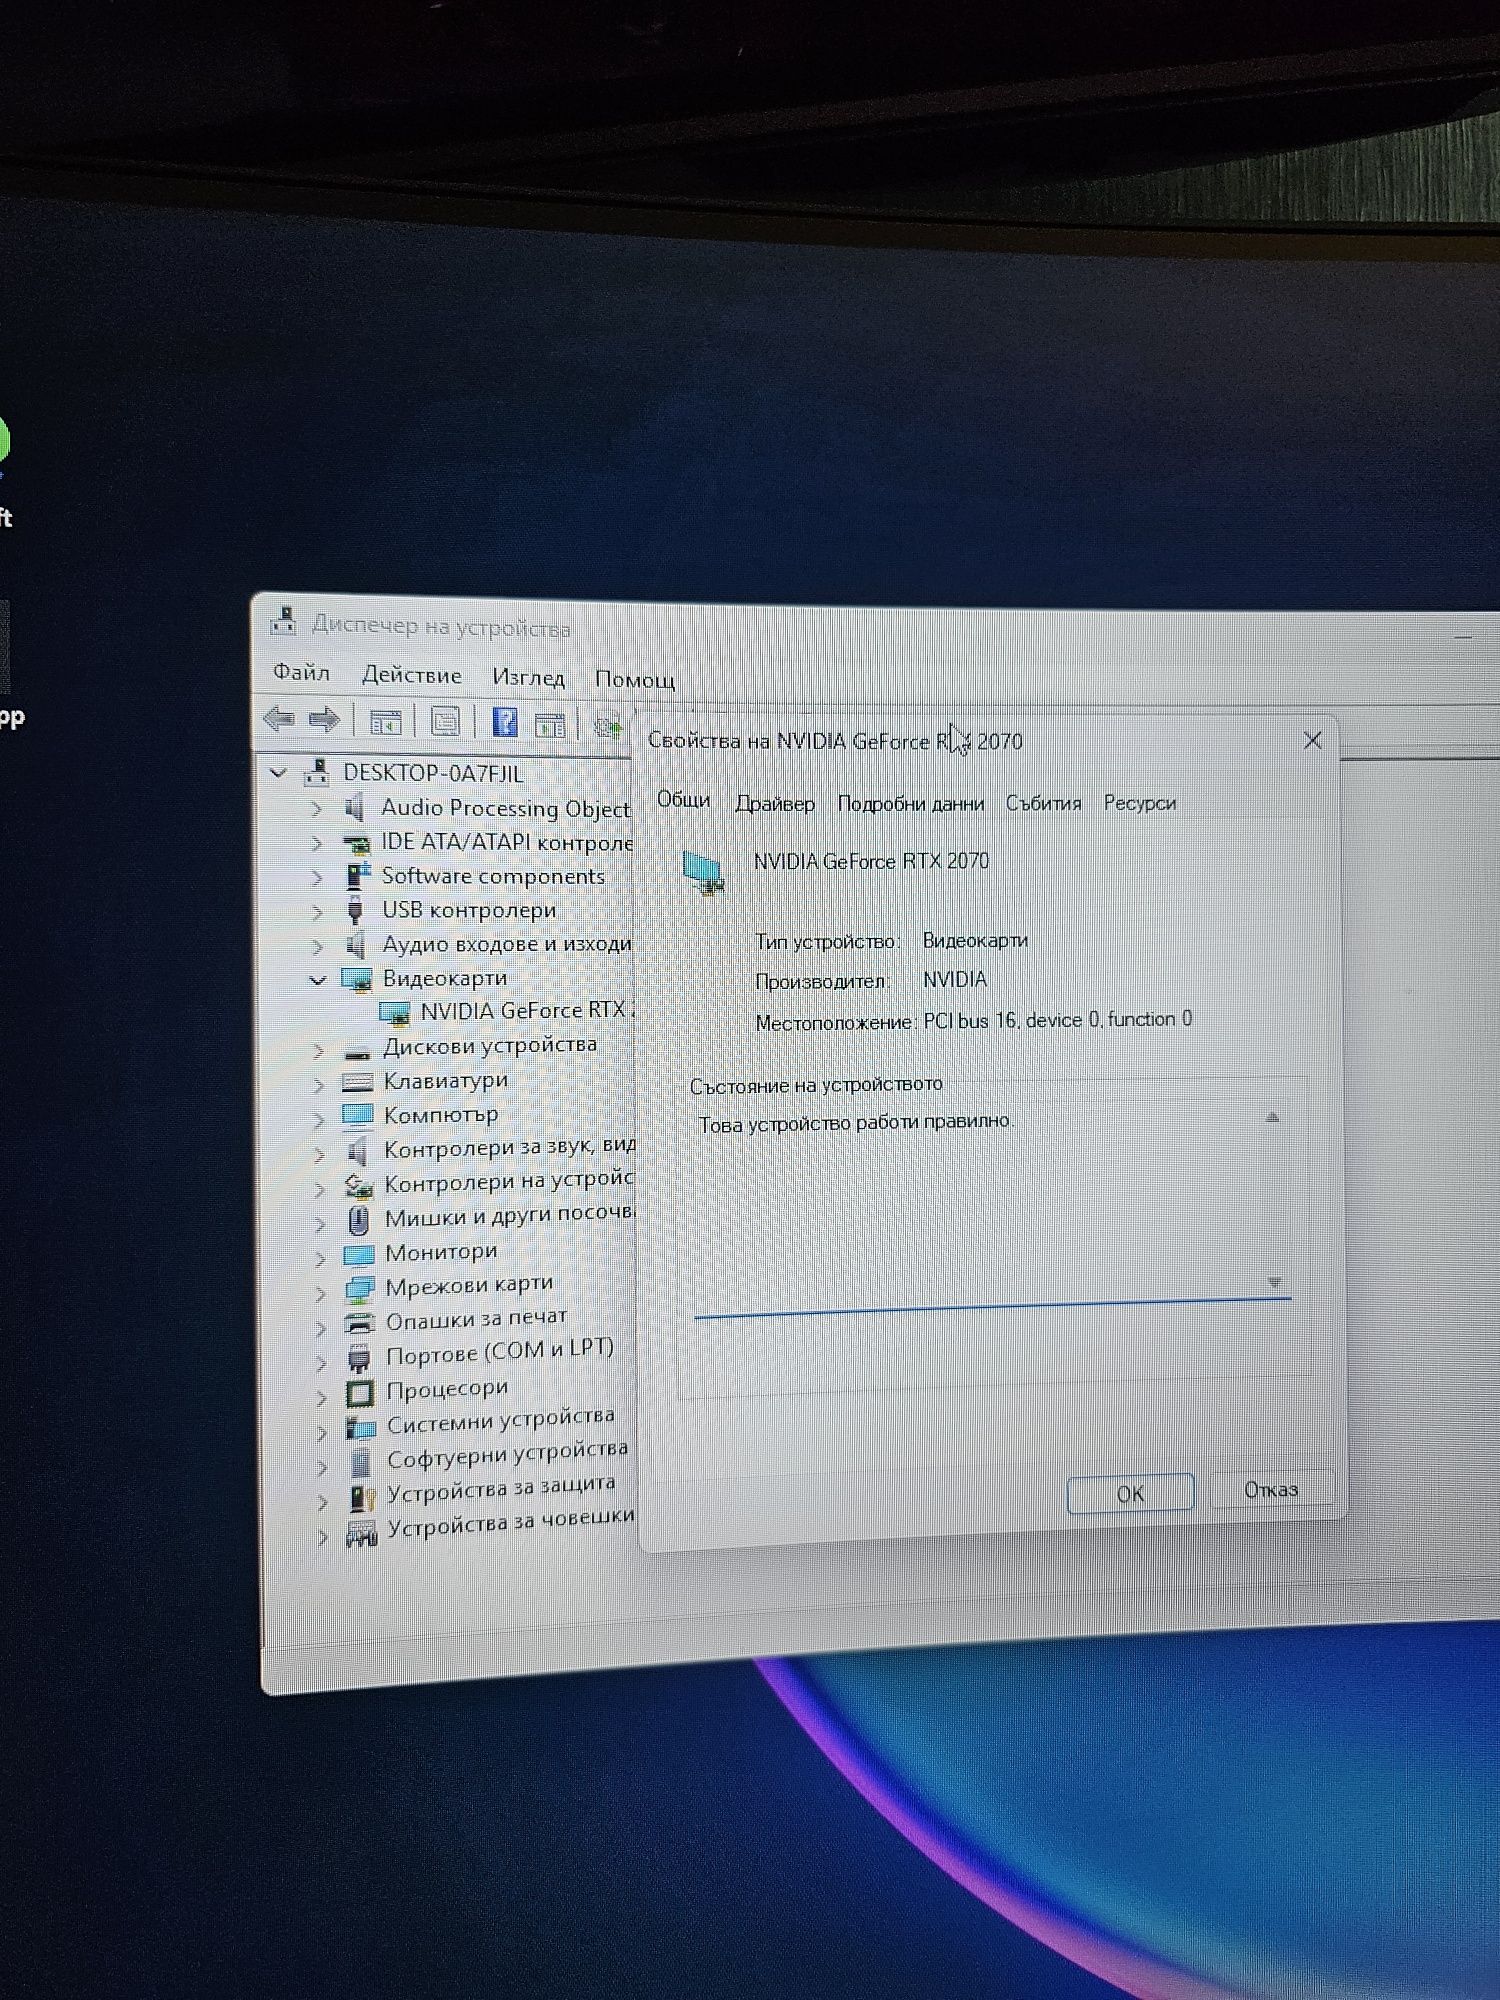Click the Software components puzzle icon
Screen dimensions: 1500x2000
[x=357, y=875]
